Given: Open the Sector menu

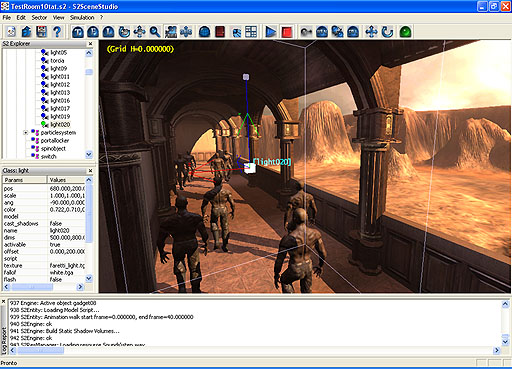Looking at the screenshot, I should tap(39, 17).
